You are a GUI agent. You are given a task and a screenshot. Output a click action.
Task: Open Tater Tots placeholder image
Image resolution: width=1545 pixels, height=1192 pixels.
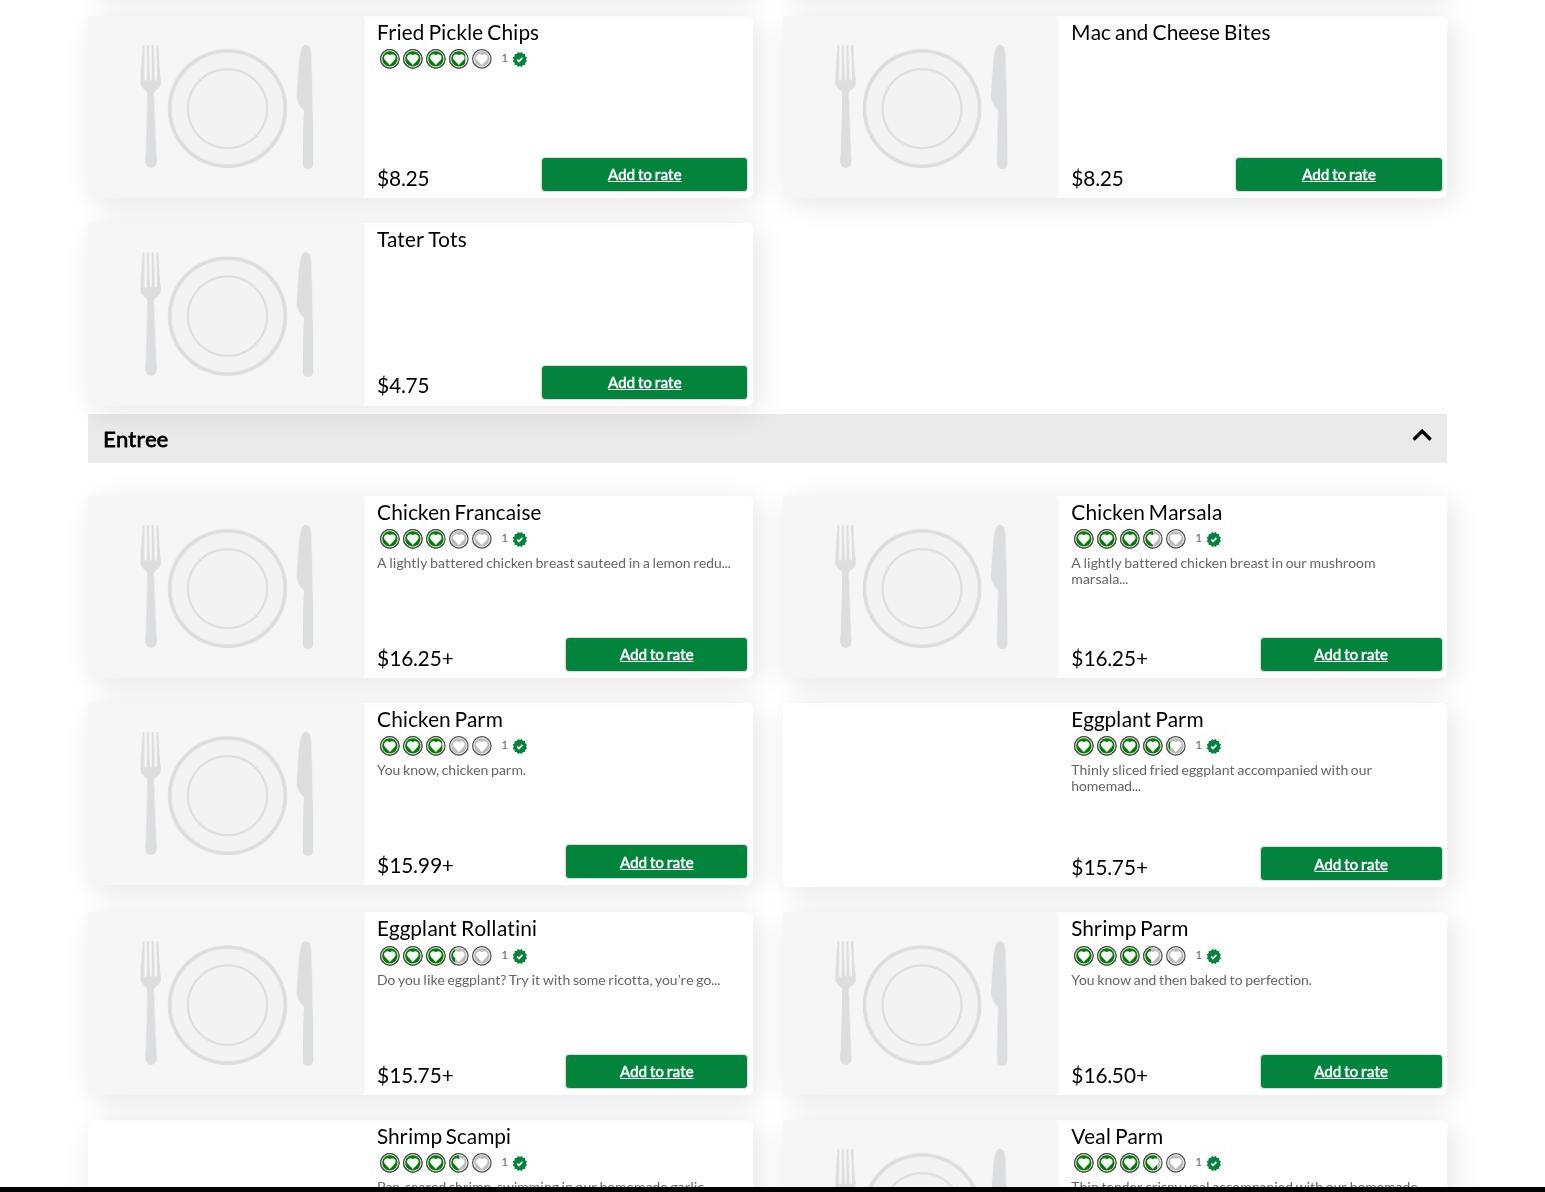click(x=227, y=314)
